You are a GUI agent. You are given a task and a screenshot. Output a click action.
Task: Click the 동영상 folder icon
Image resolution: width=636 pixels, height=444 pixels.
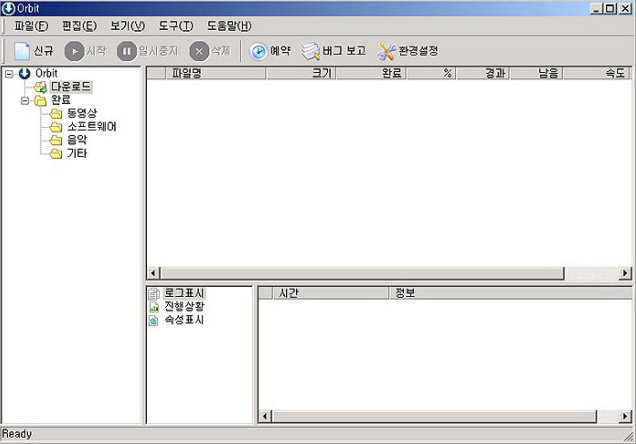point(56,114)
